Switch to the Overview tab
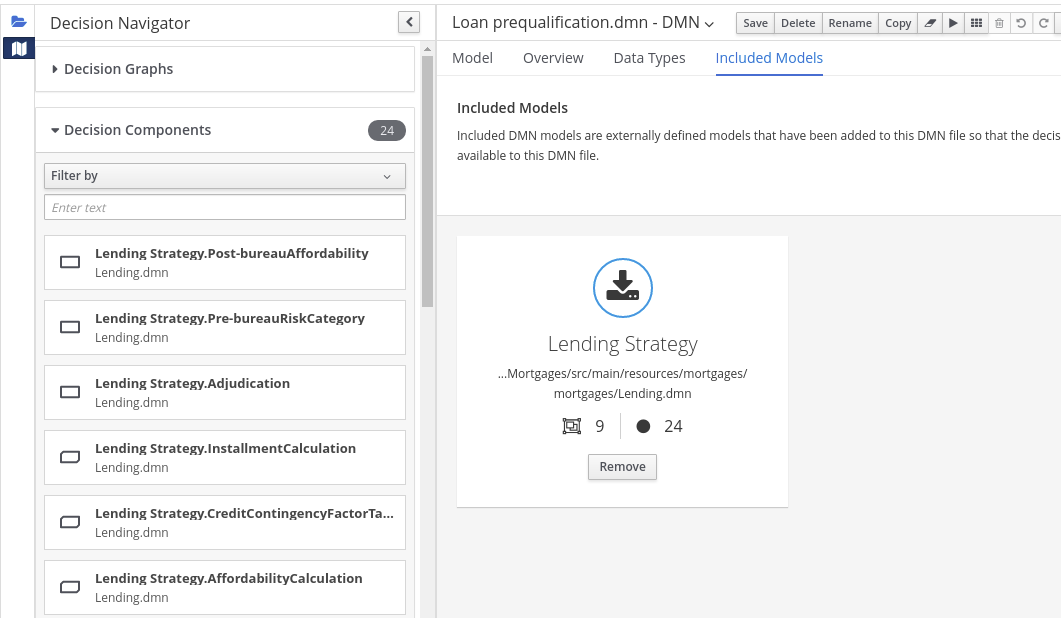1061x618 pixels. tap(553, 58)
